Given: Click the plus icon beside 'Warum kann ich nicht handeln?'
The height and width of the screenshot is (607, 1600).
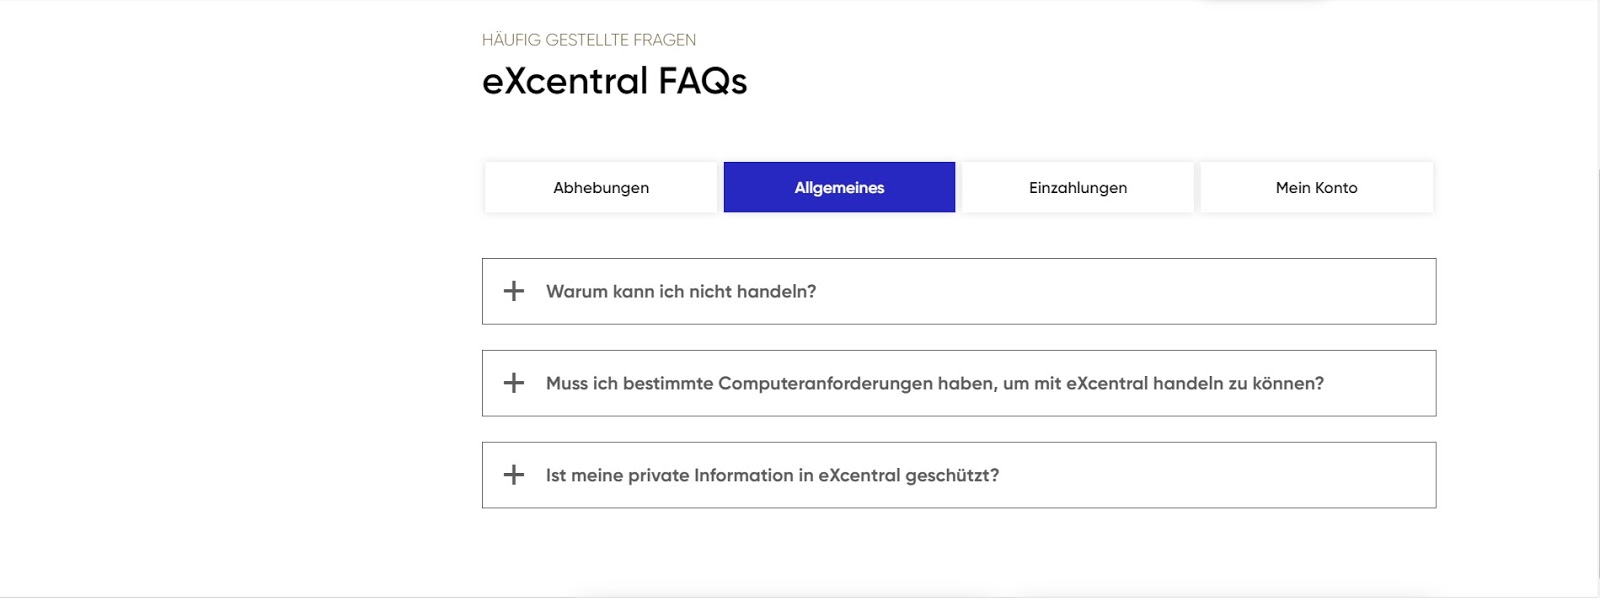Looking at the screenshot, I should pos(514,291).
